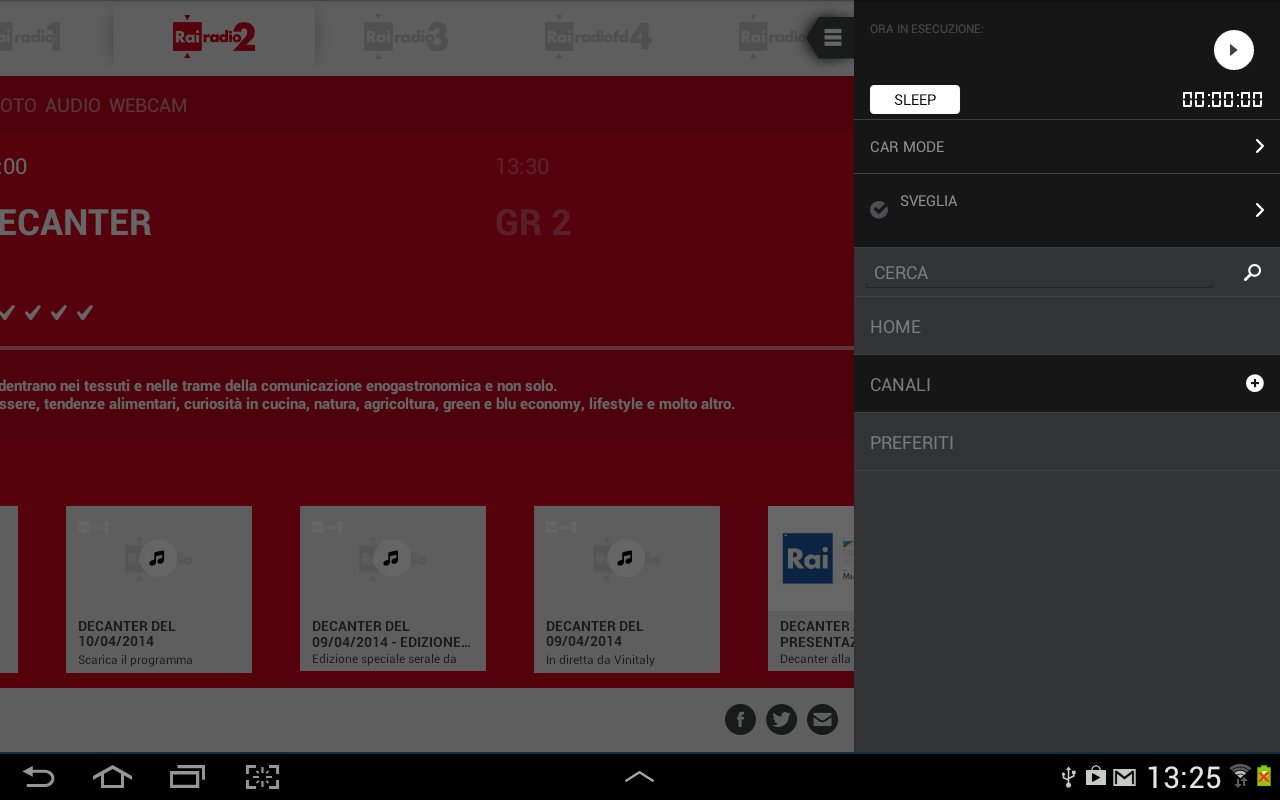Open USB notification icon in status bar
1280x800 pixels.
pyautogui.click(x=1068, y=777)
